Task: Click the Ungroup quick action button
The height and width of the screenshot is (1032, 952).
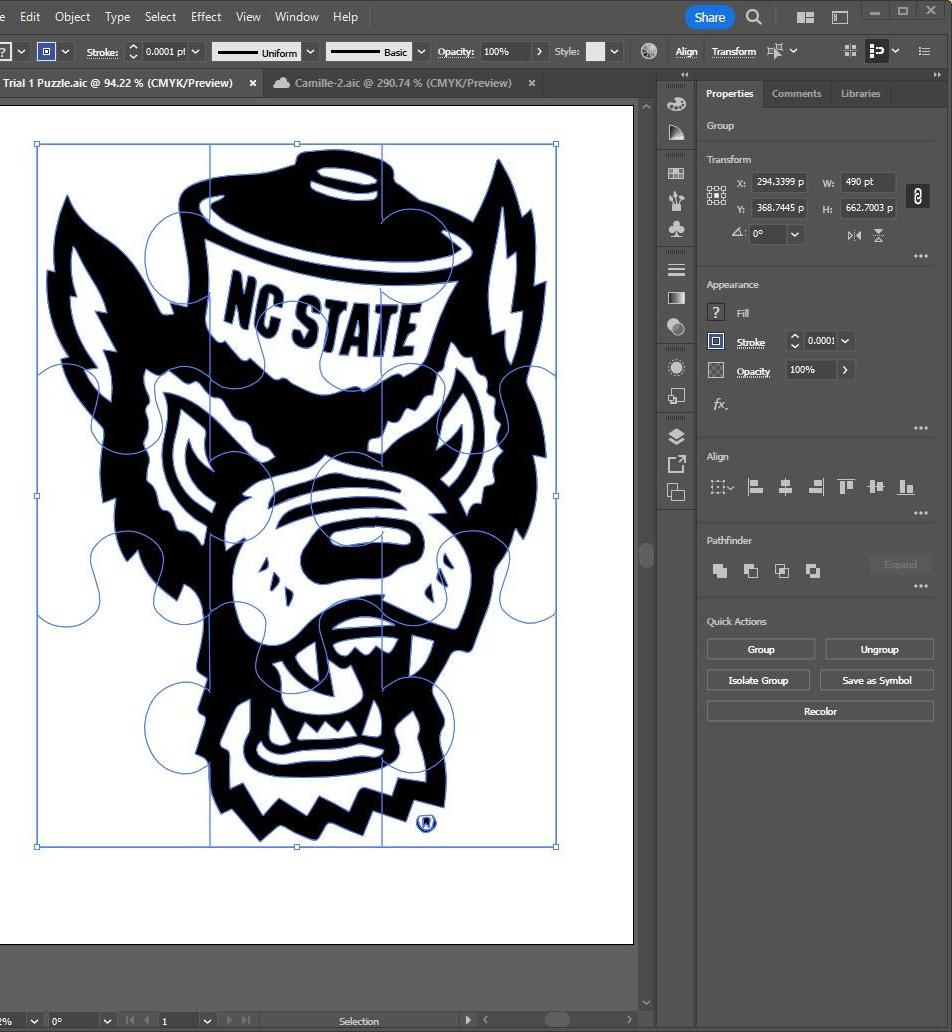Action: [879, 649]
